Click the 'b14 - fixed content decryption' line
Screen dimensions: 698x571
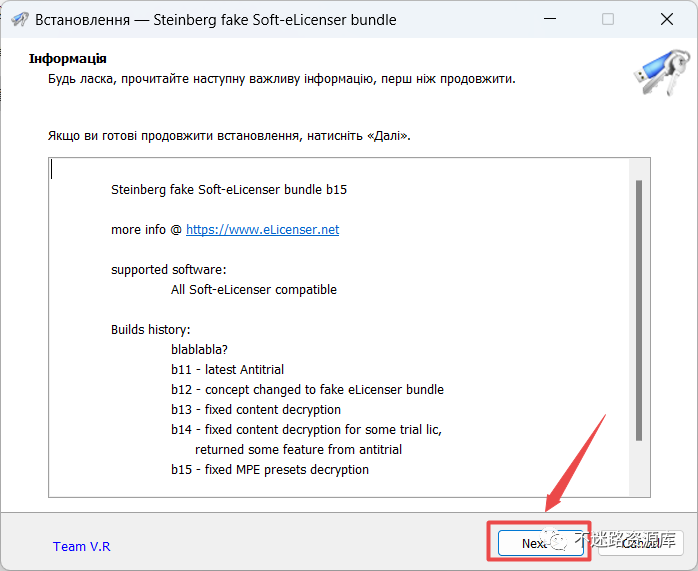coord(306,430)
